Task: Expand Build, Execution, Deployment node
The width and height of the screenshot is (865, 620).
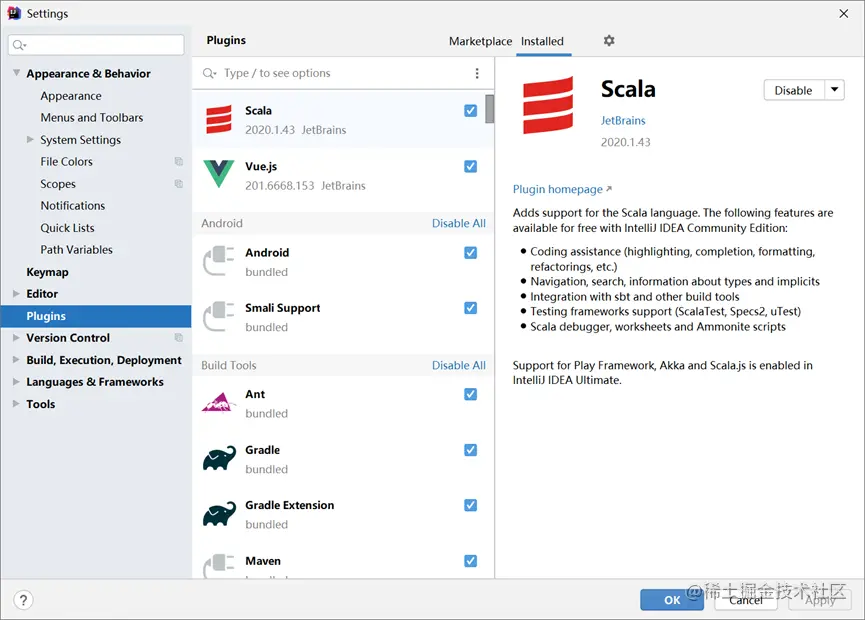Action: pyautogui.click(x=16, y=360)
